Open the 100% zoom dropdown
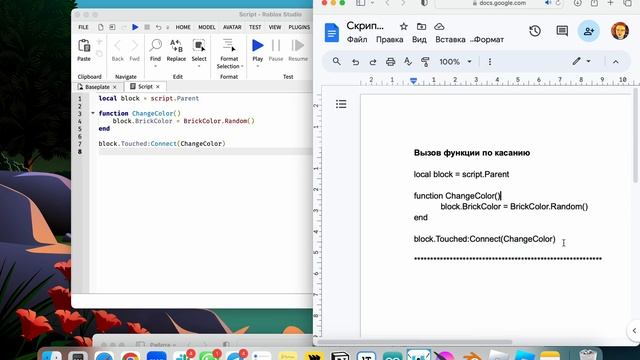 tap(455, 62)
